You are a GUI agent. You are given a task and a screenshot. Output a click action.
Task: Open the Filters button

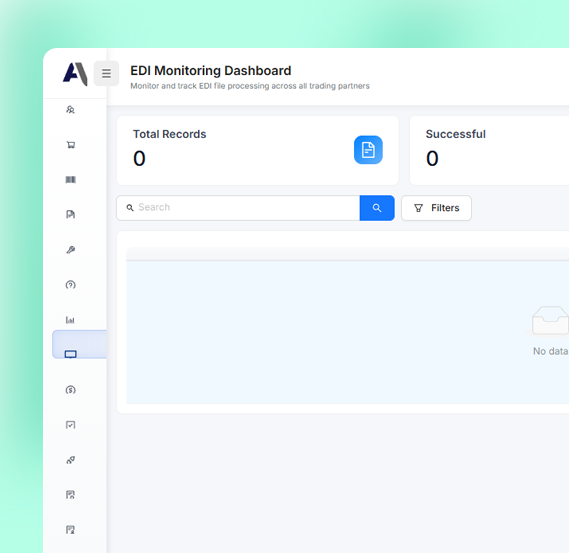tap(436, 208)
